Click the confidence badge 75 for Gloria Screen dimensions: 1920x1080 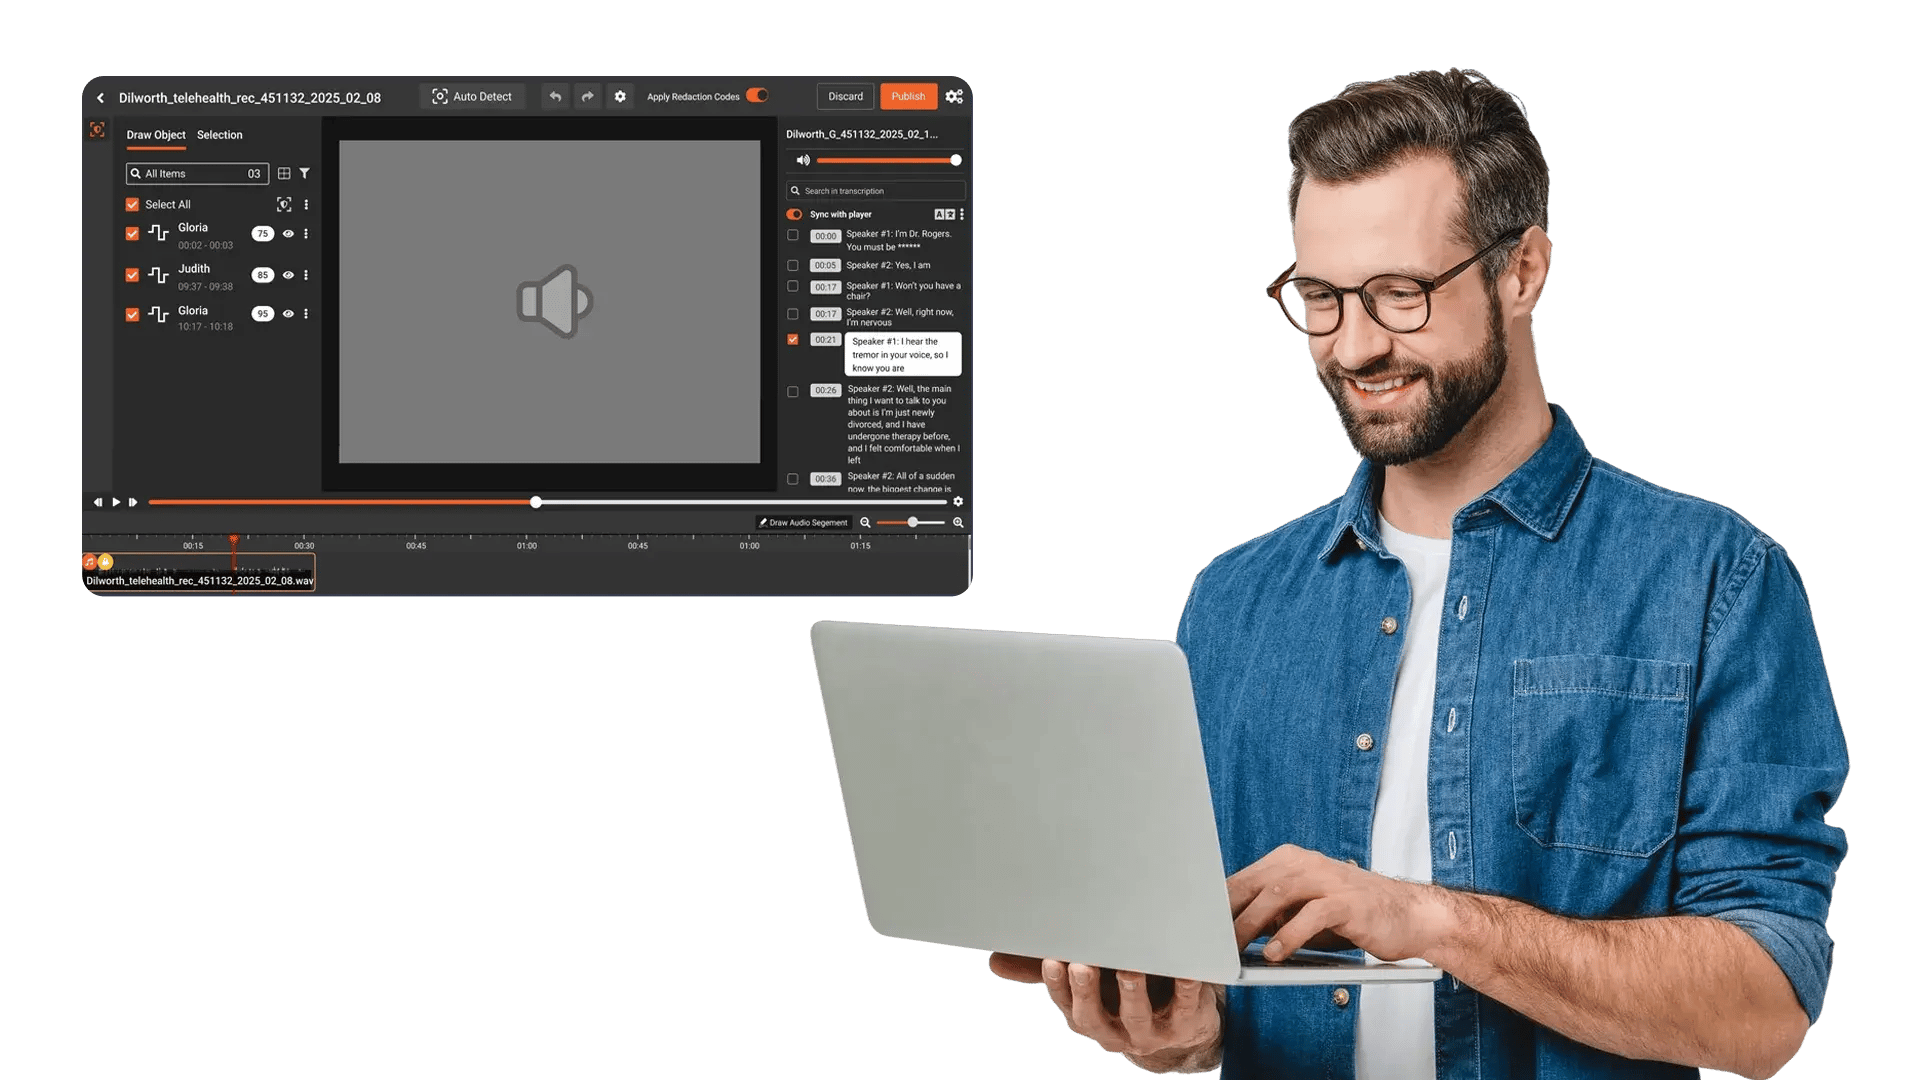tap(262, 233)
